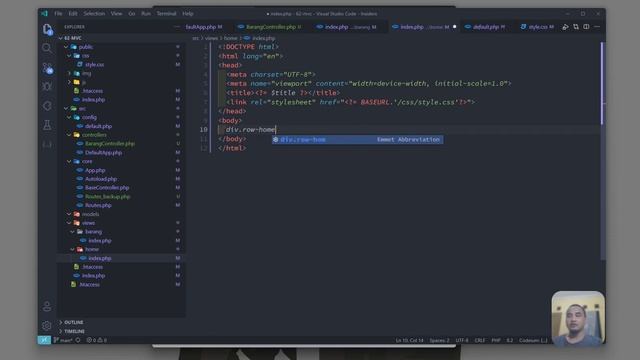Open the Run menu
Viewport: 640px width, 360px height.
(x=146, y=13)
